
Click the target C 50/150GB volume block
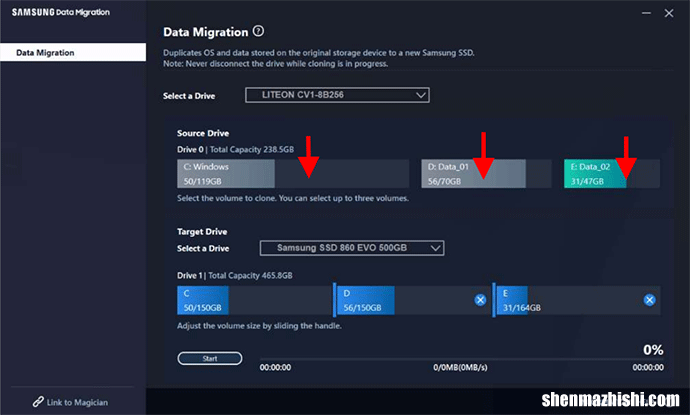pyautogui.click(x=254, y=301)
